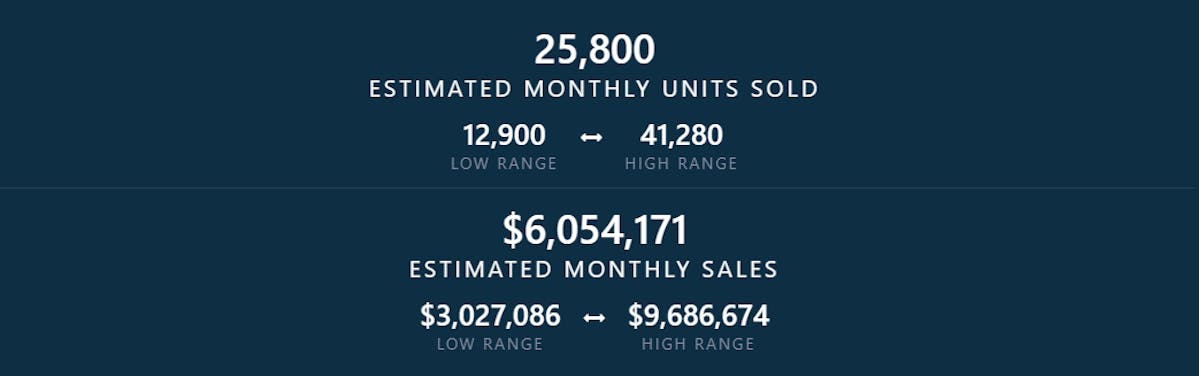Select the $3,027,086 low range amount
Viewport: 1199px width, 376px height.
(x=490, y=316)
